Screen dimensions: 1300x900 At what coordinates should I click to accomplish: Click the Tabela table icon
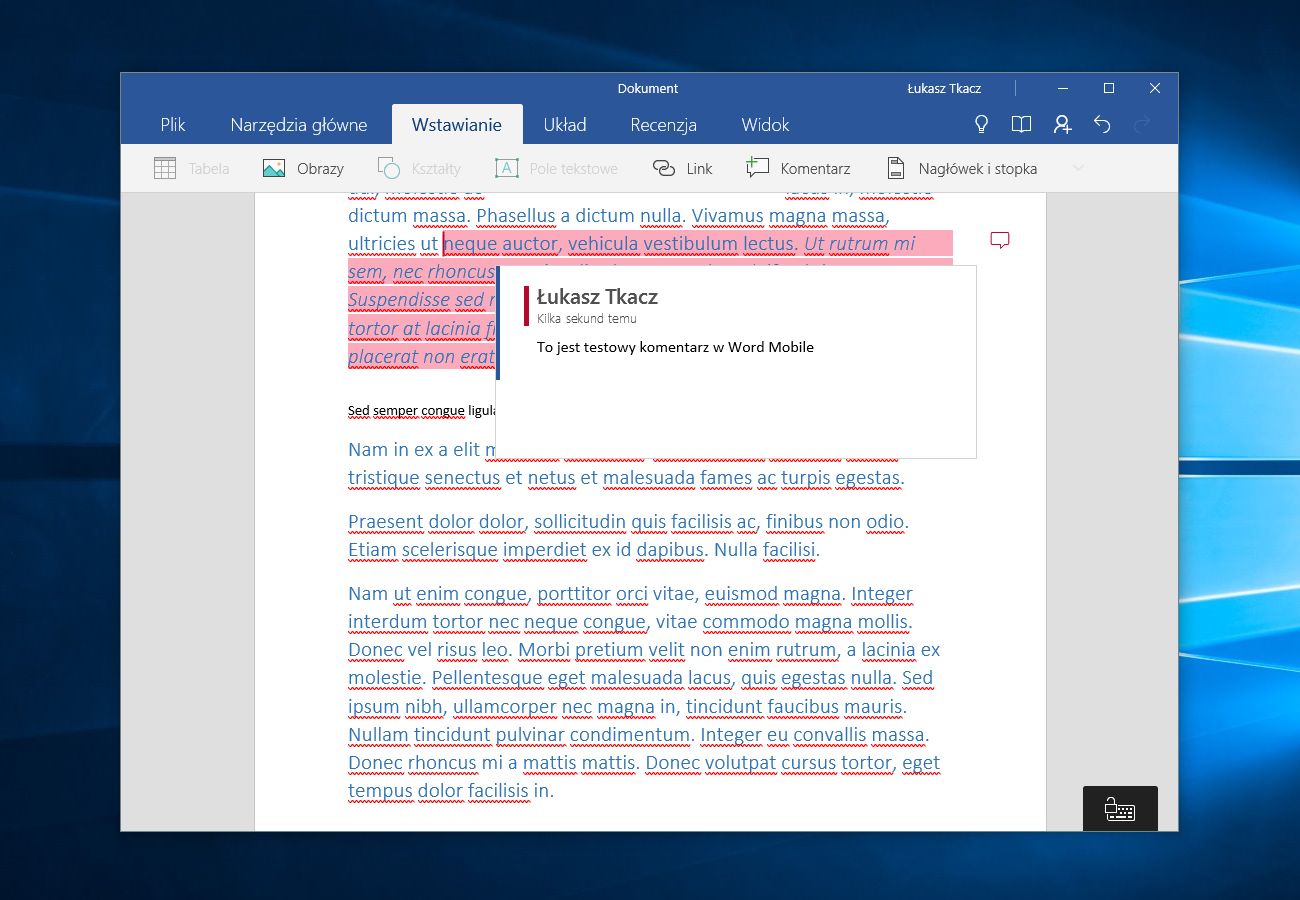165,169
